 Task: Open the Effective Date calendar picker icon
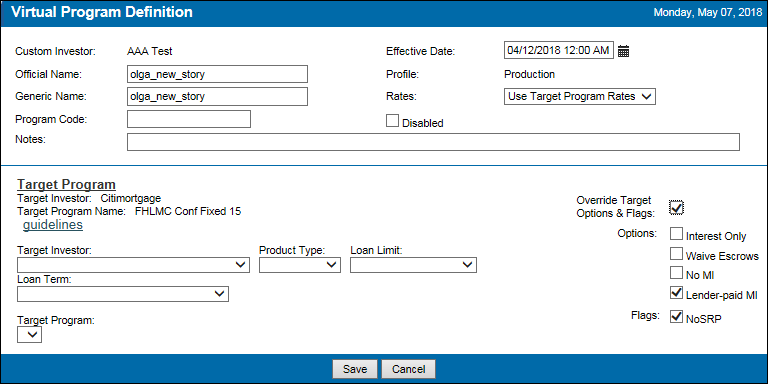[x=623, y=51]
